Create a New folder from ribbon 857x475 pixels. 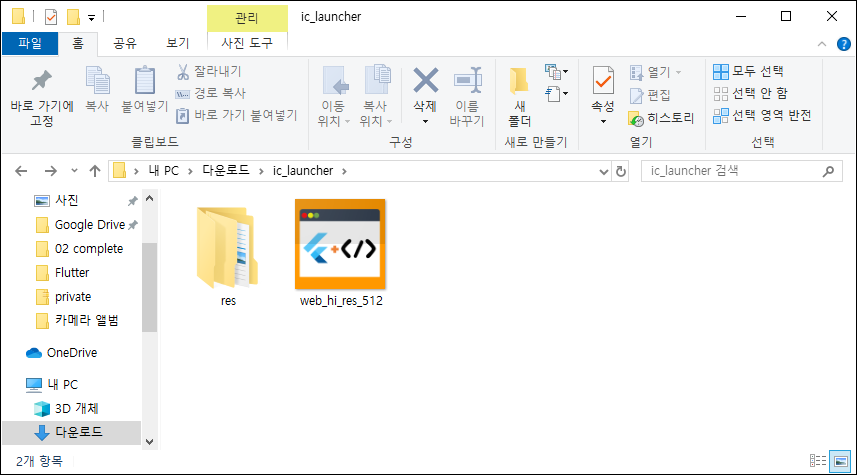click(520, 96)
